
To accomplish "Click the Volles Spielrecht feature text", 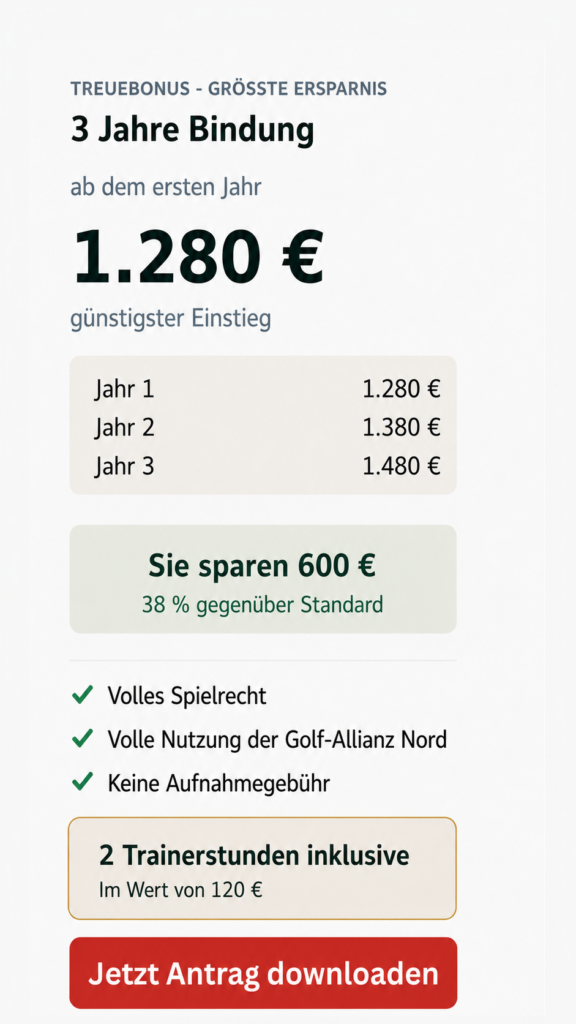I will point(187,696).
